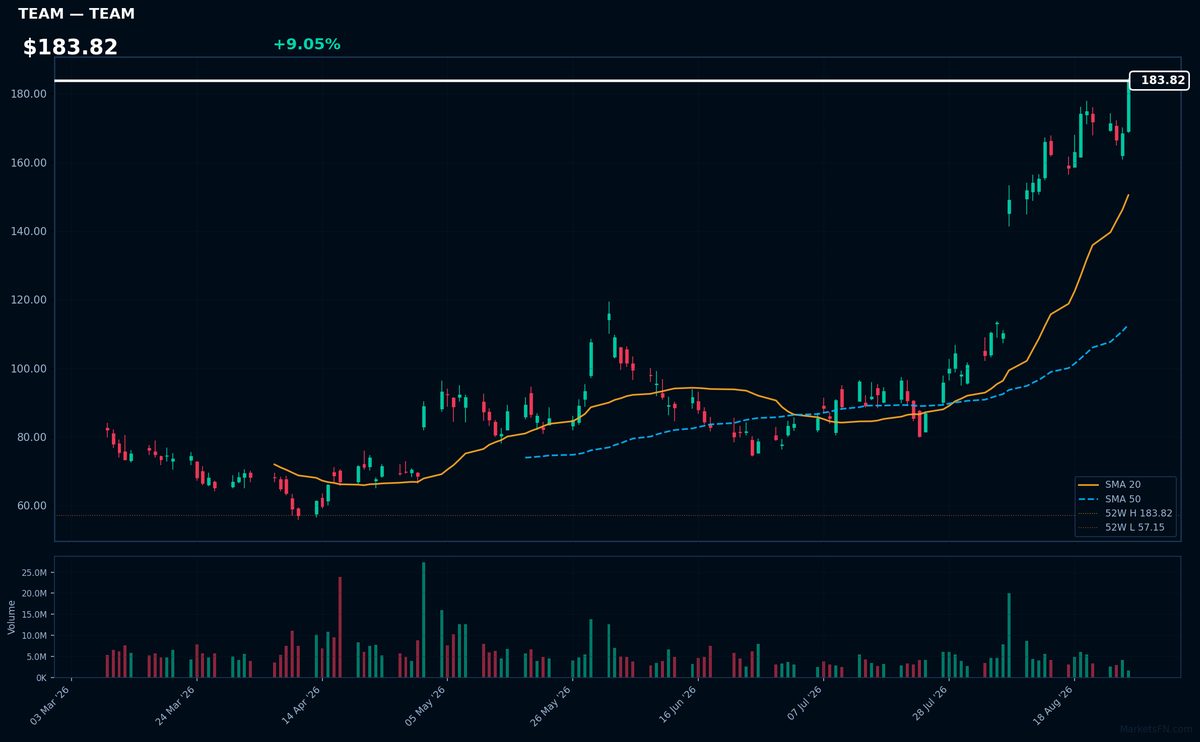Click the 10.0M volume axis label
The image size is (1200, 742).
click(x=33, y=636)
